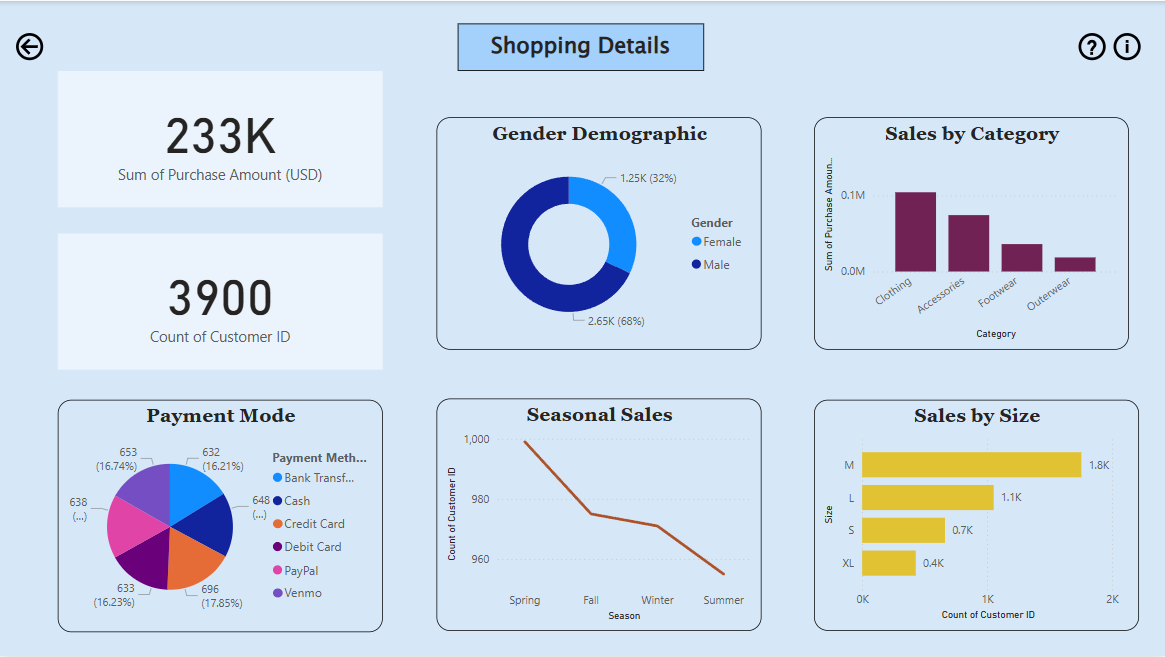Click the Credit Card legend entry

[308, 524]
